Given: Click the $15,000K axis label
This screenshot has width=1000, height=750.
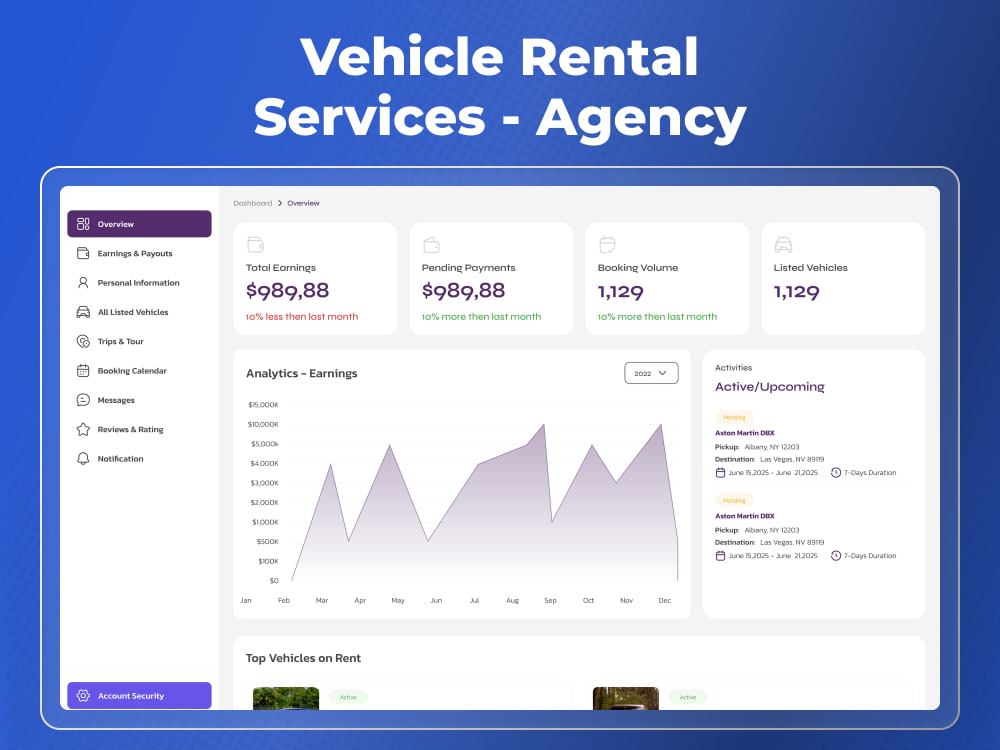Looking at the screenshot, I should (x=263, y=405).
